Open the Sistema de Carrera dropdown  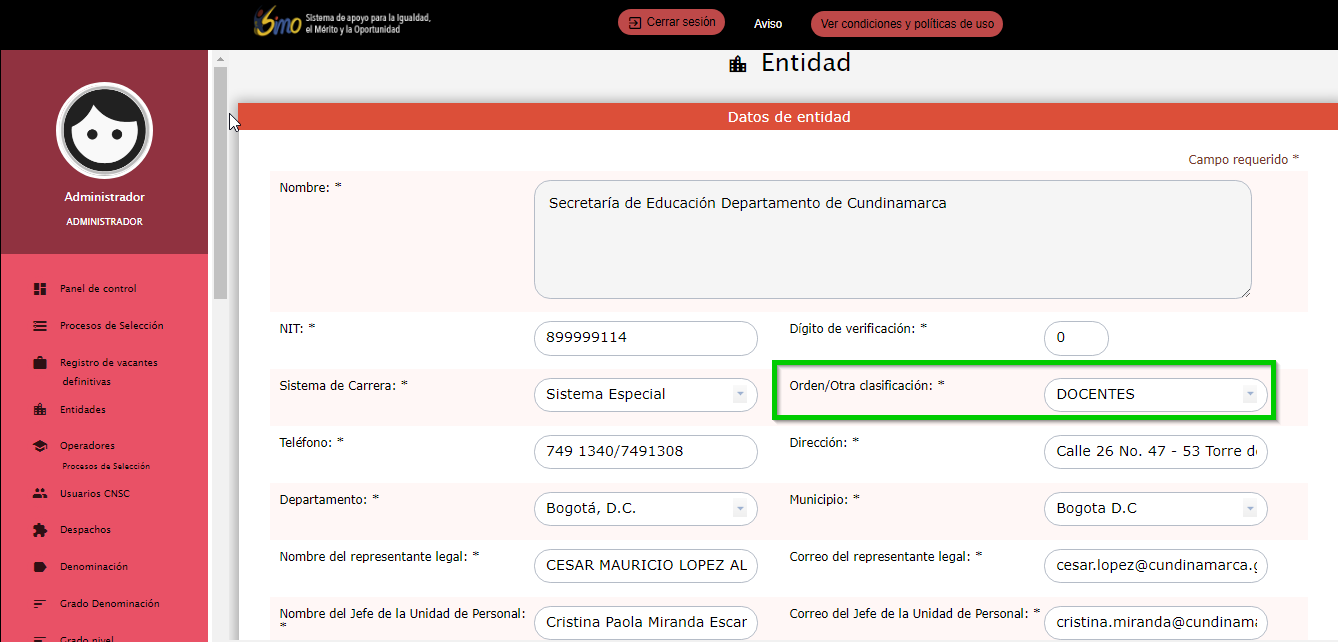645,395
